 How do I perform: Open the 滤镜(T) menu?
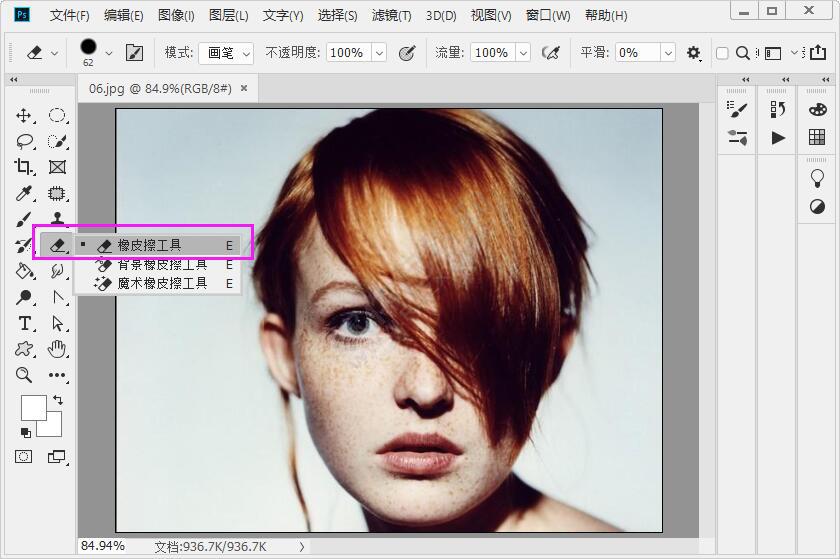[x=391, y=15]
